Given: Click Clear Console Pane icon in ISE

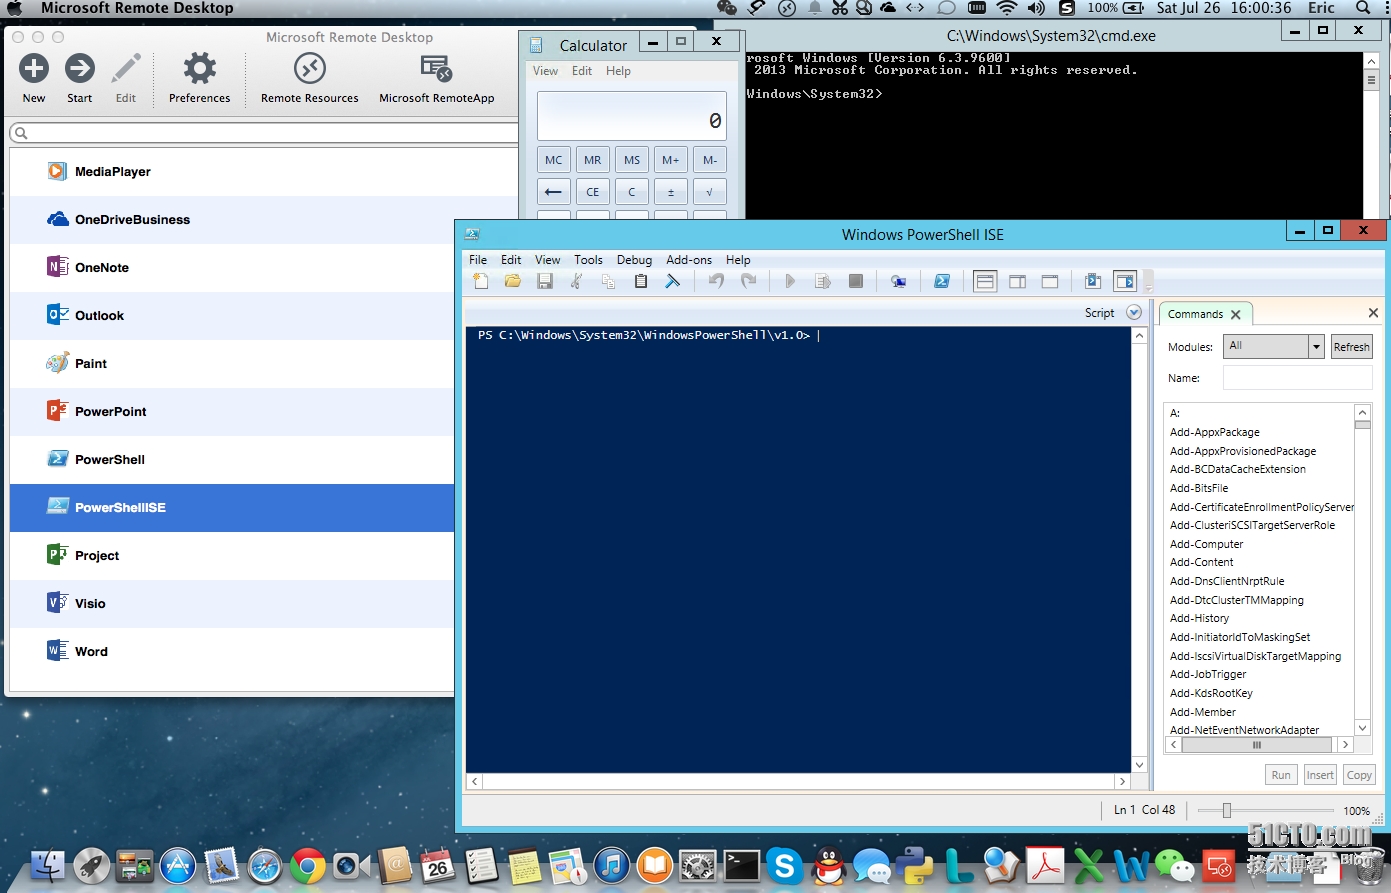Looking at the screenshot, I should [673, 282].
